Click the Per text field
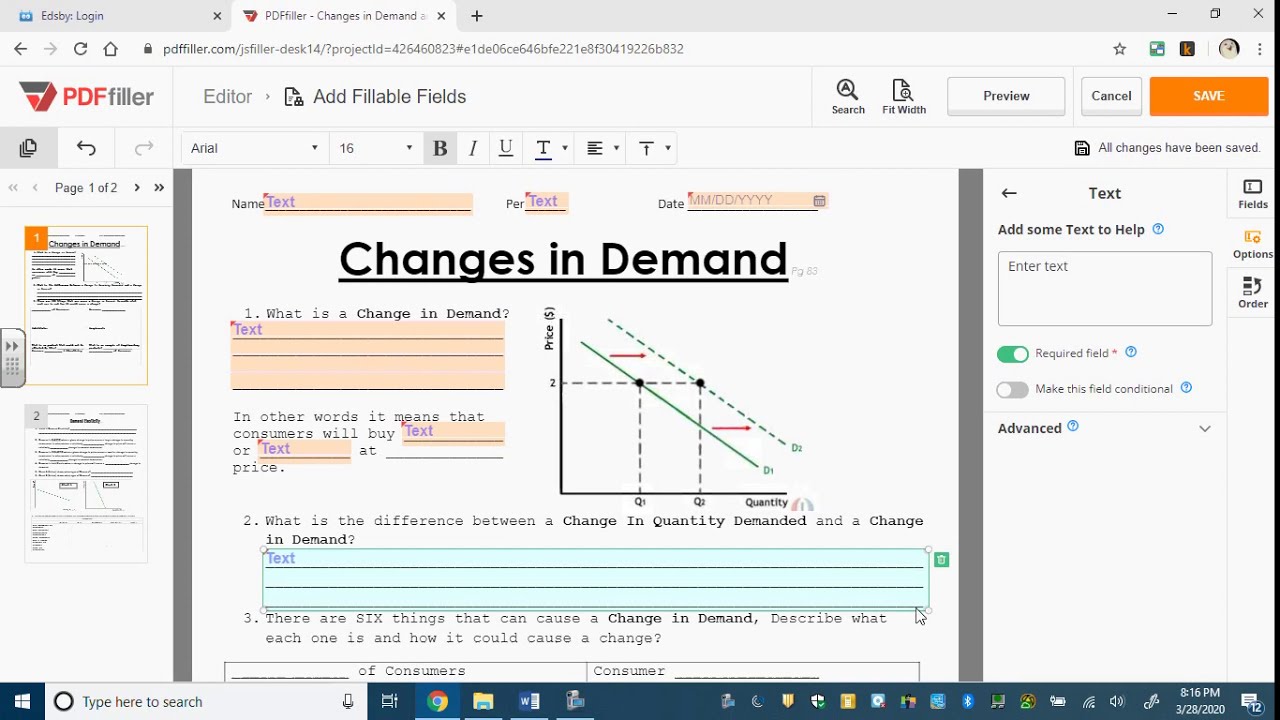 [547, 202]
